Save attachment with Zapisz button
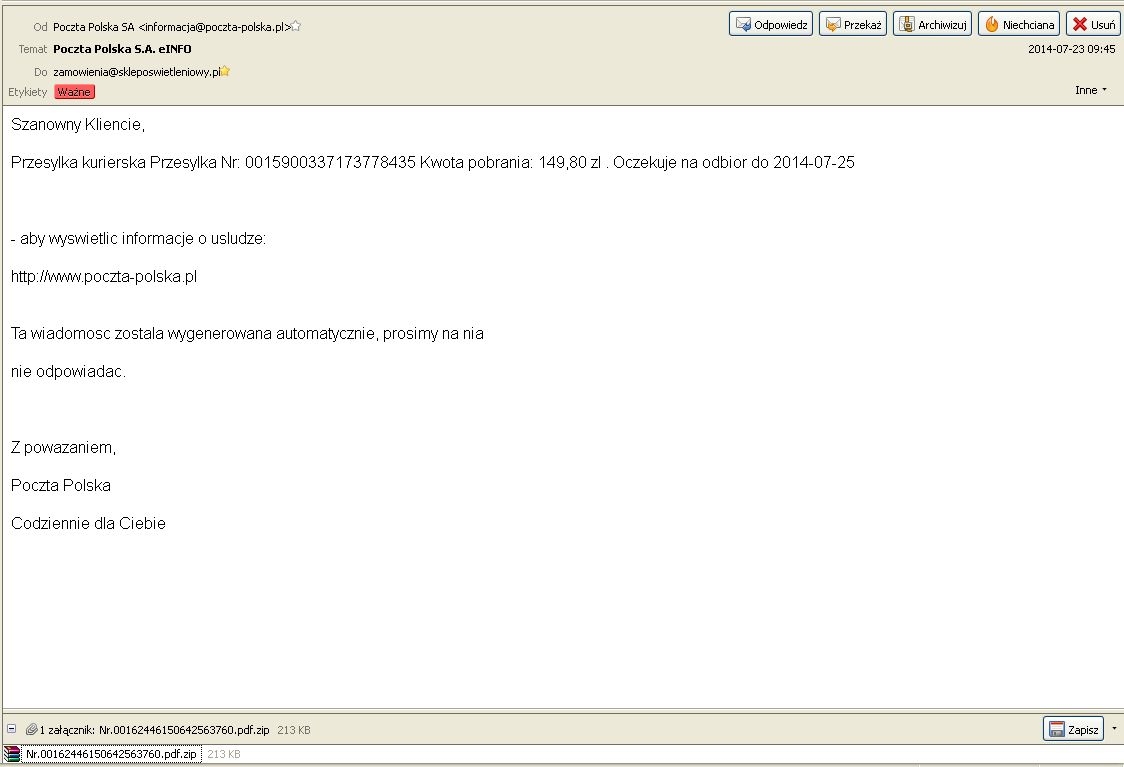 pyautogui.click(x=1073, y=729)
